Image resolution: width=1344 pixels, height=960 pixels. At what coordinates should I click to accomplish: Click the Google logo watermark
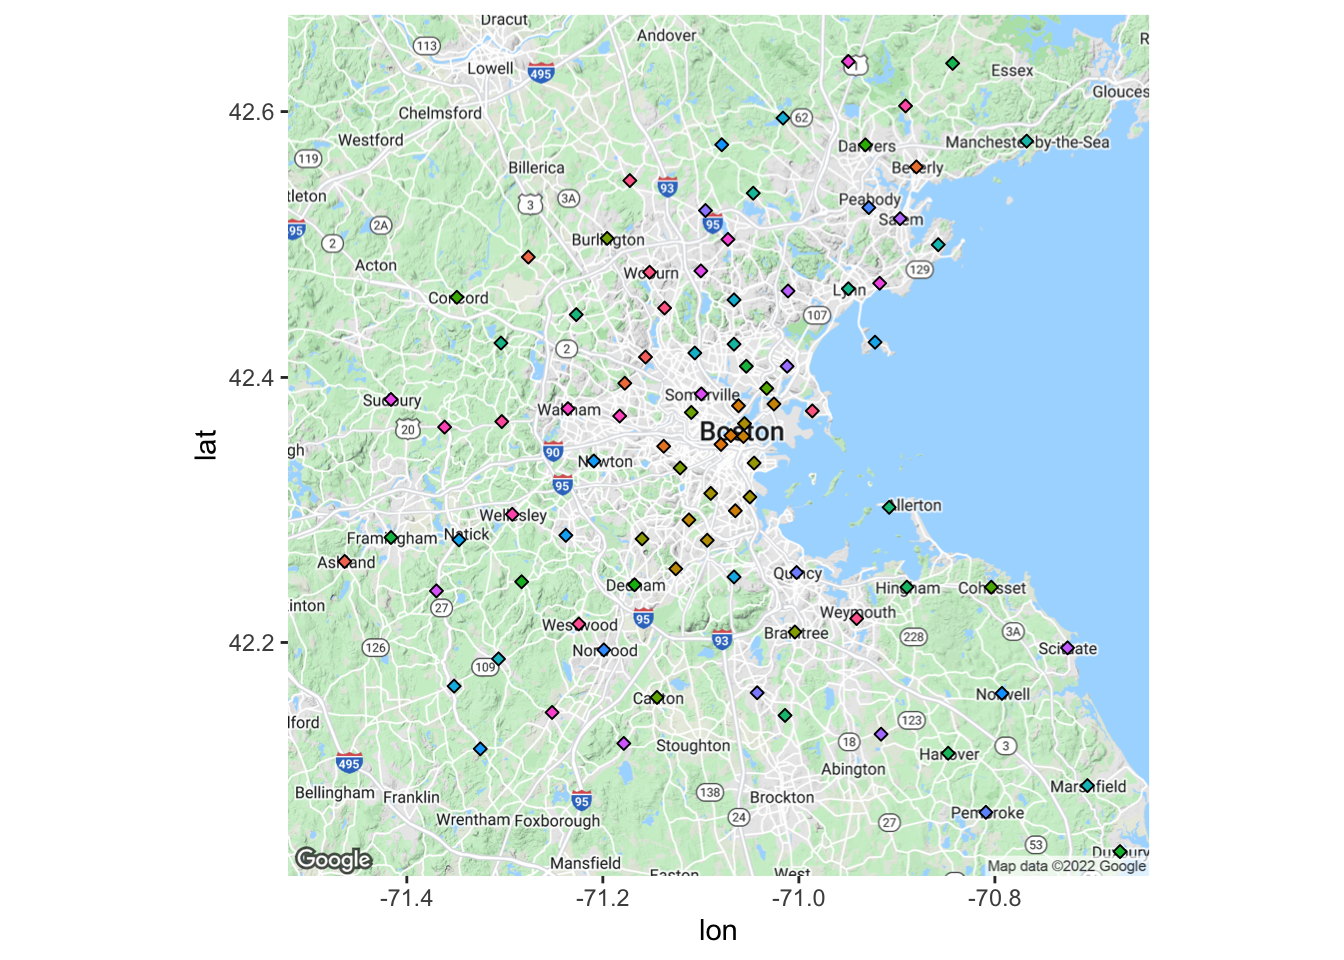[x=334, y=858]
